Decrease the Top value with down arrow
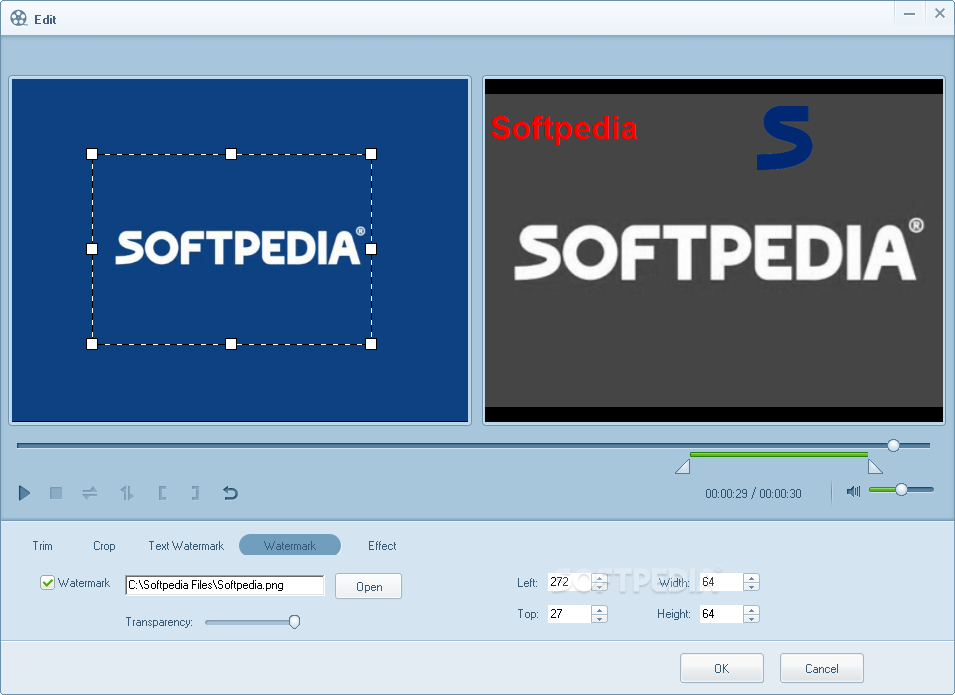 pos(600,618)
